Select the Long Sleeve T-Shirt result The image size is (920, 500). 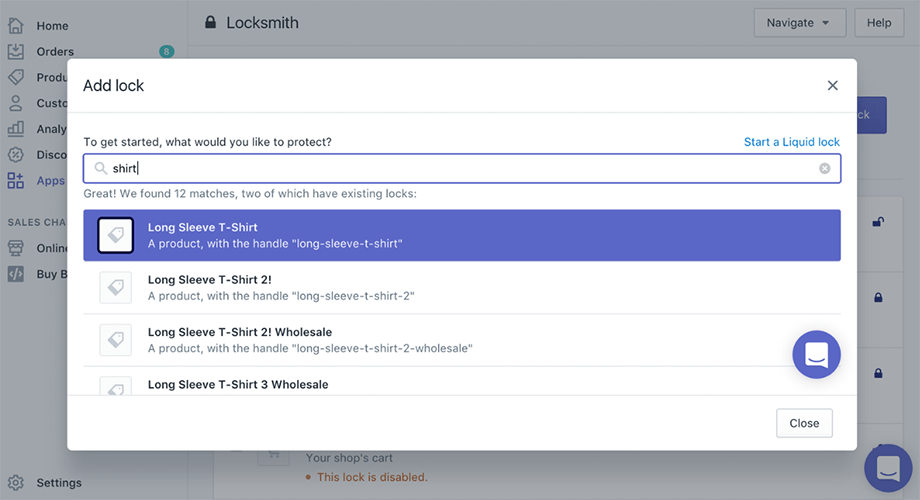462,235
